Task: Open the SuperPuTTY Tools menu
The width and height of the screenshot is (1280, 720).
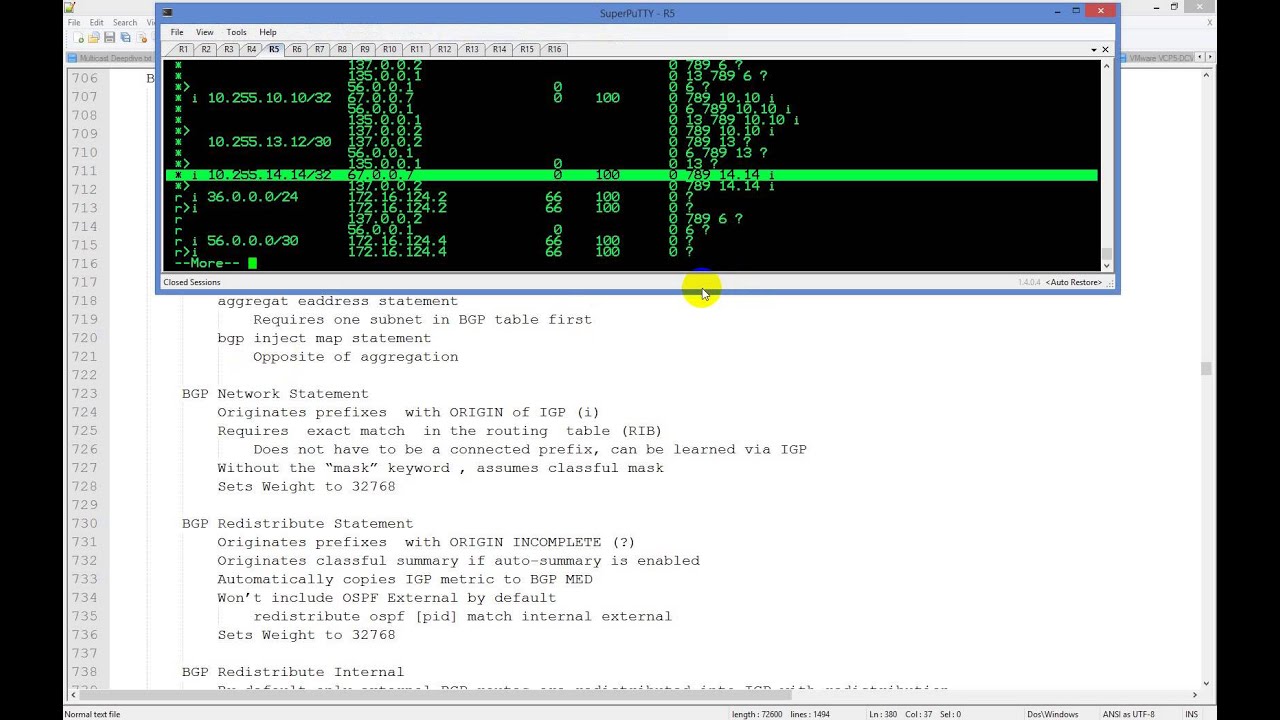Action: click(x=236, y=32)
